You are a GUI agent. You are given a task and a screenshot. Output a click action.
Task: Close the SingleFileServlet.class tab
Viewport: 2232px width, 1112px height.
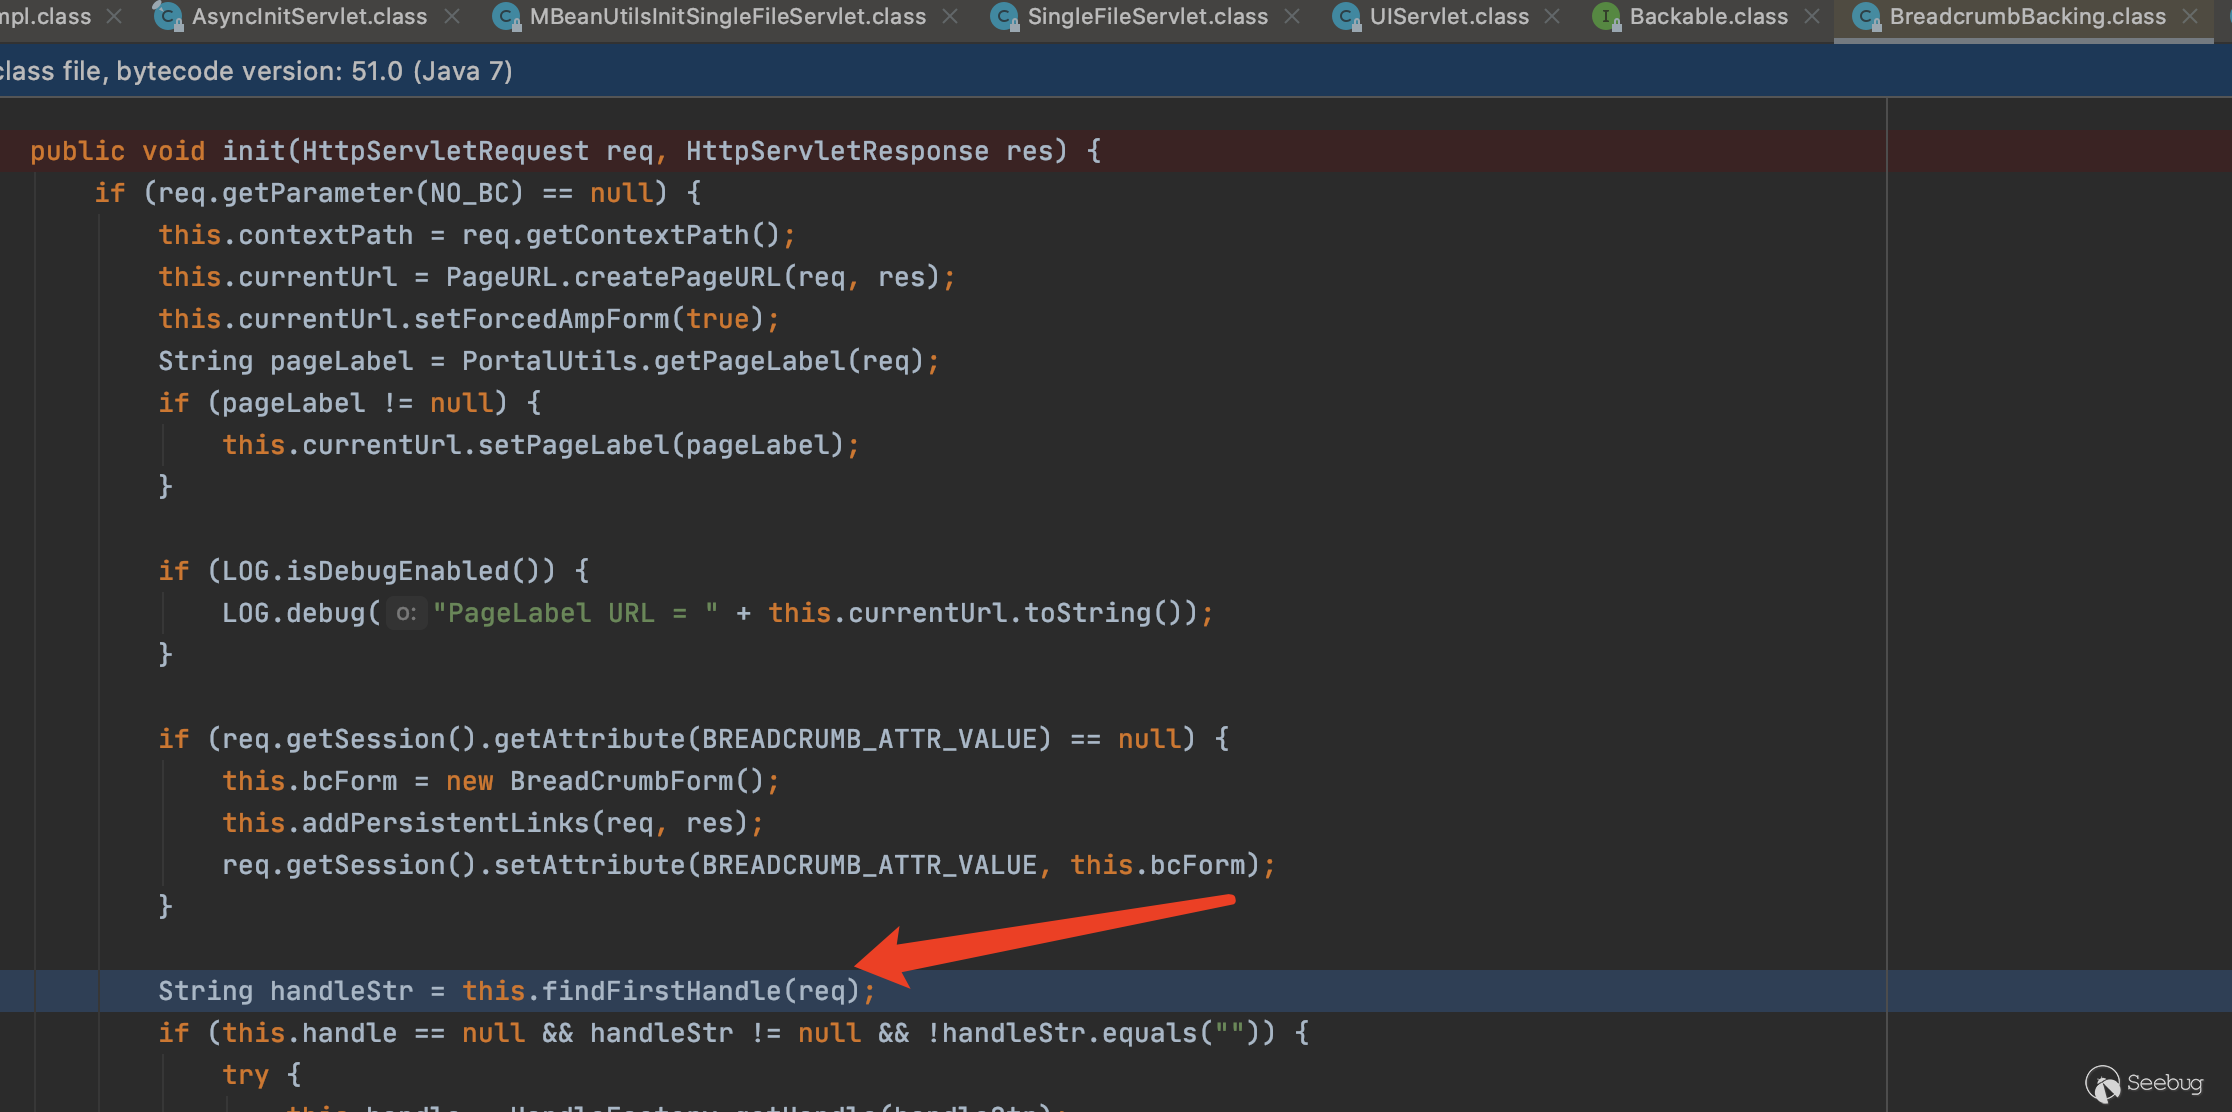point(1292,16)
